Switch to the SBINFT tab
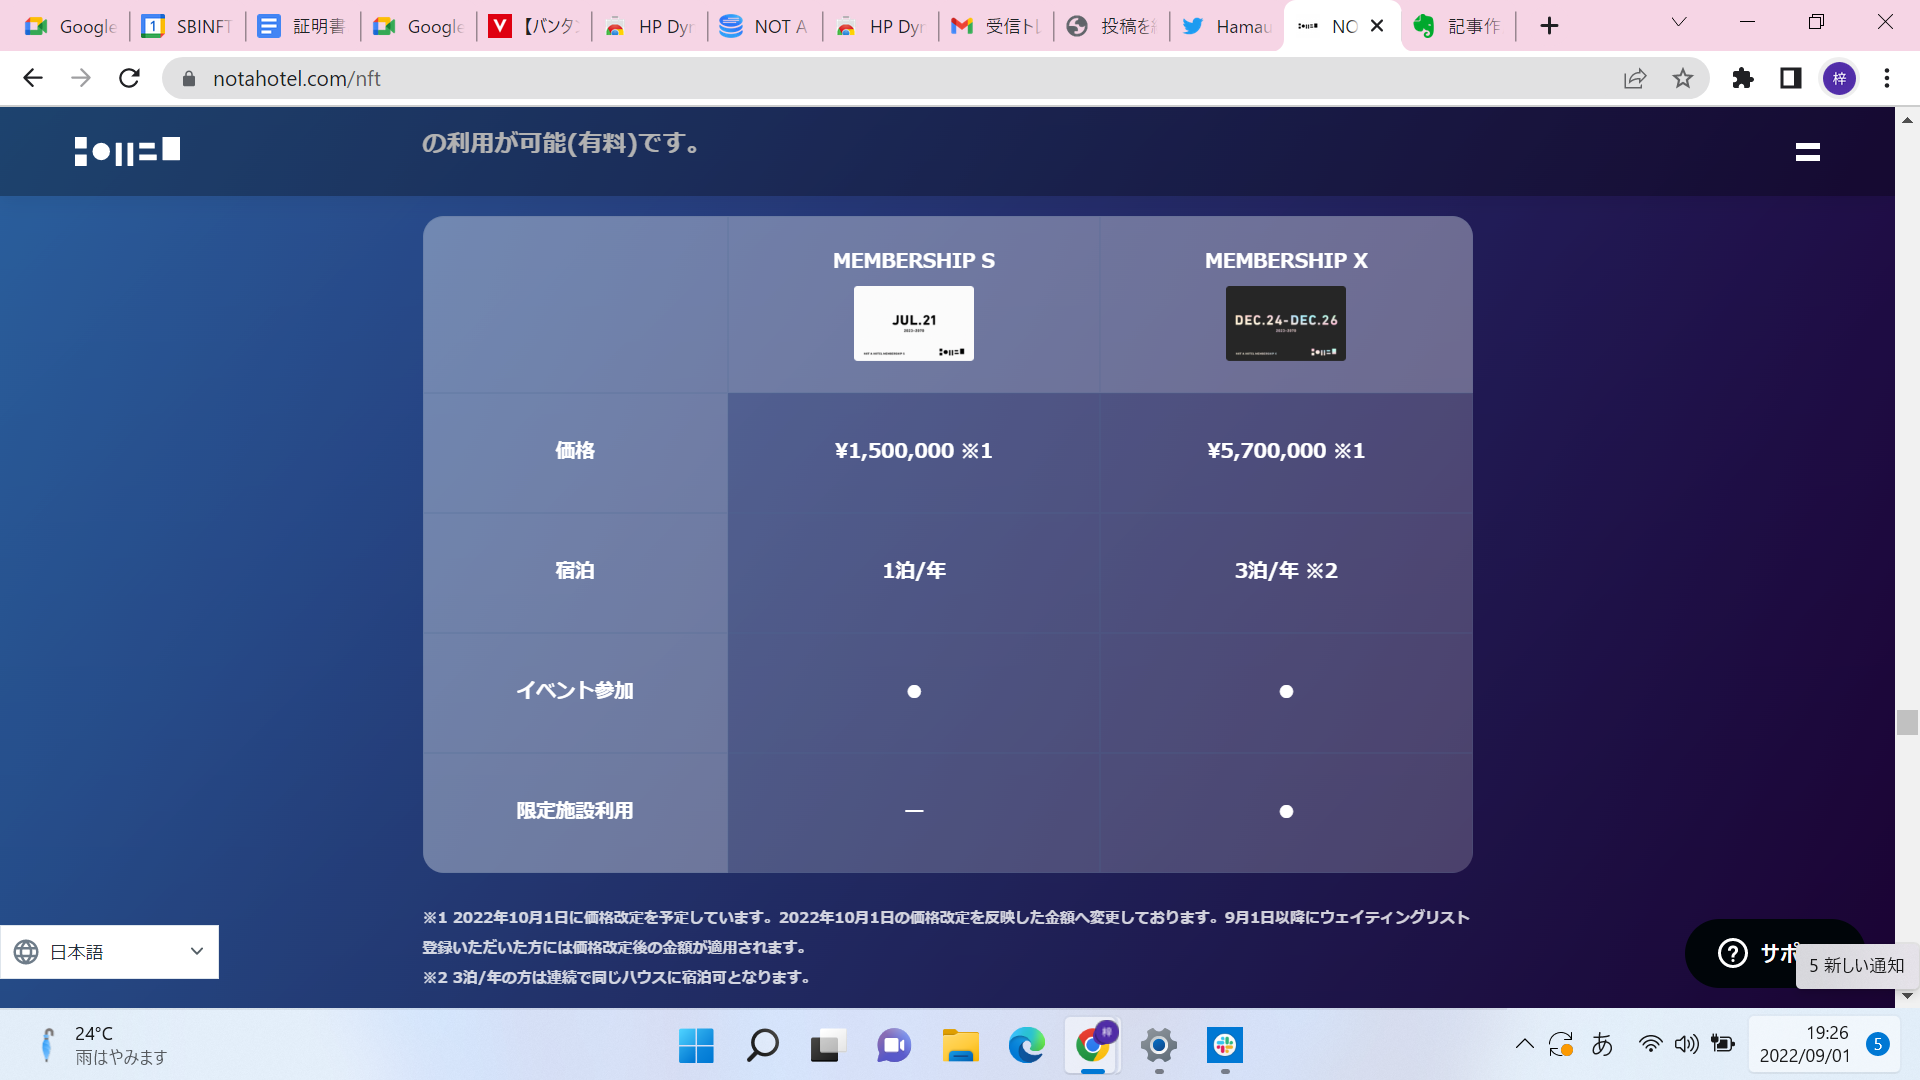The image size is (1920, 1080). [188, 26]
